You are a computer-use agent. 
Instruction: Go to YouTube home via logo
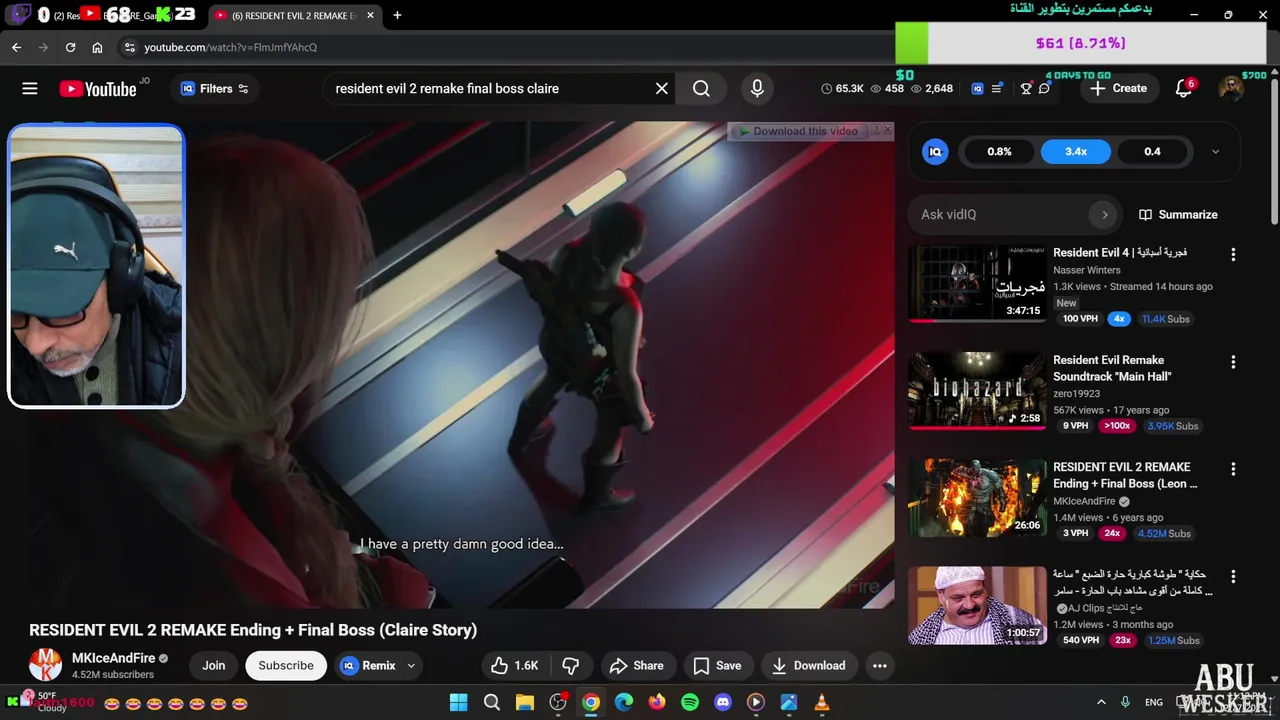(x=98, y=89)
